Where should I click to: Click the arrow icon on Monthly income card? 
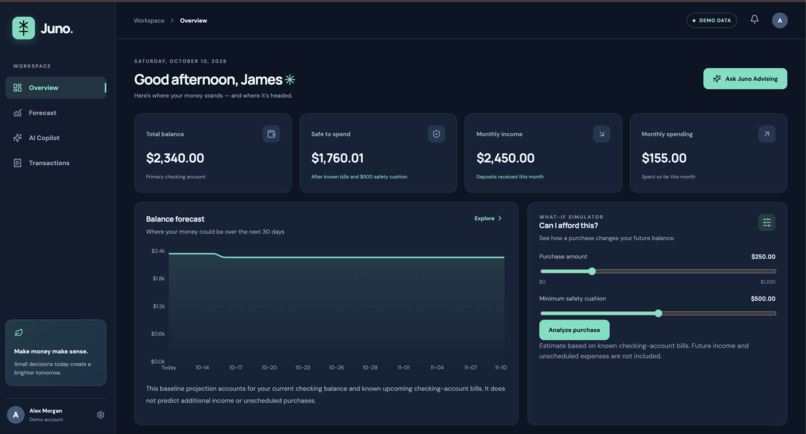(x=601, y=134)
